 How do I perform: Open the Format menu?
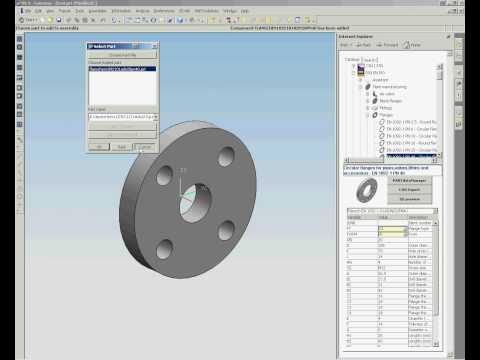click(64, 11)
